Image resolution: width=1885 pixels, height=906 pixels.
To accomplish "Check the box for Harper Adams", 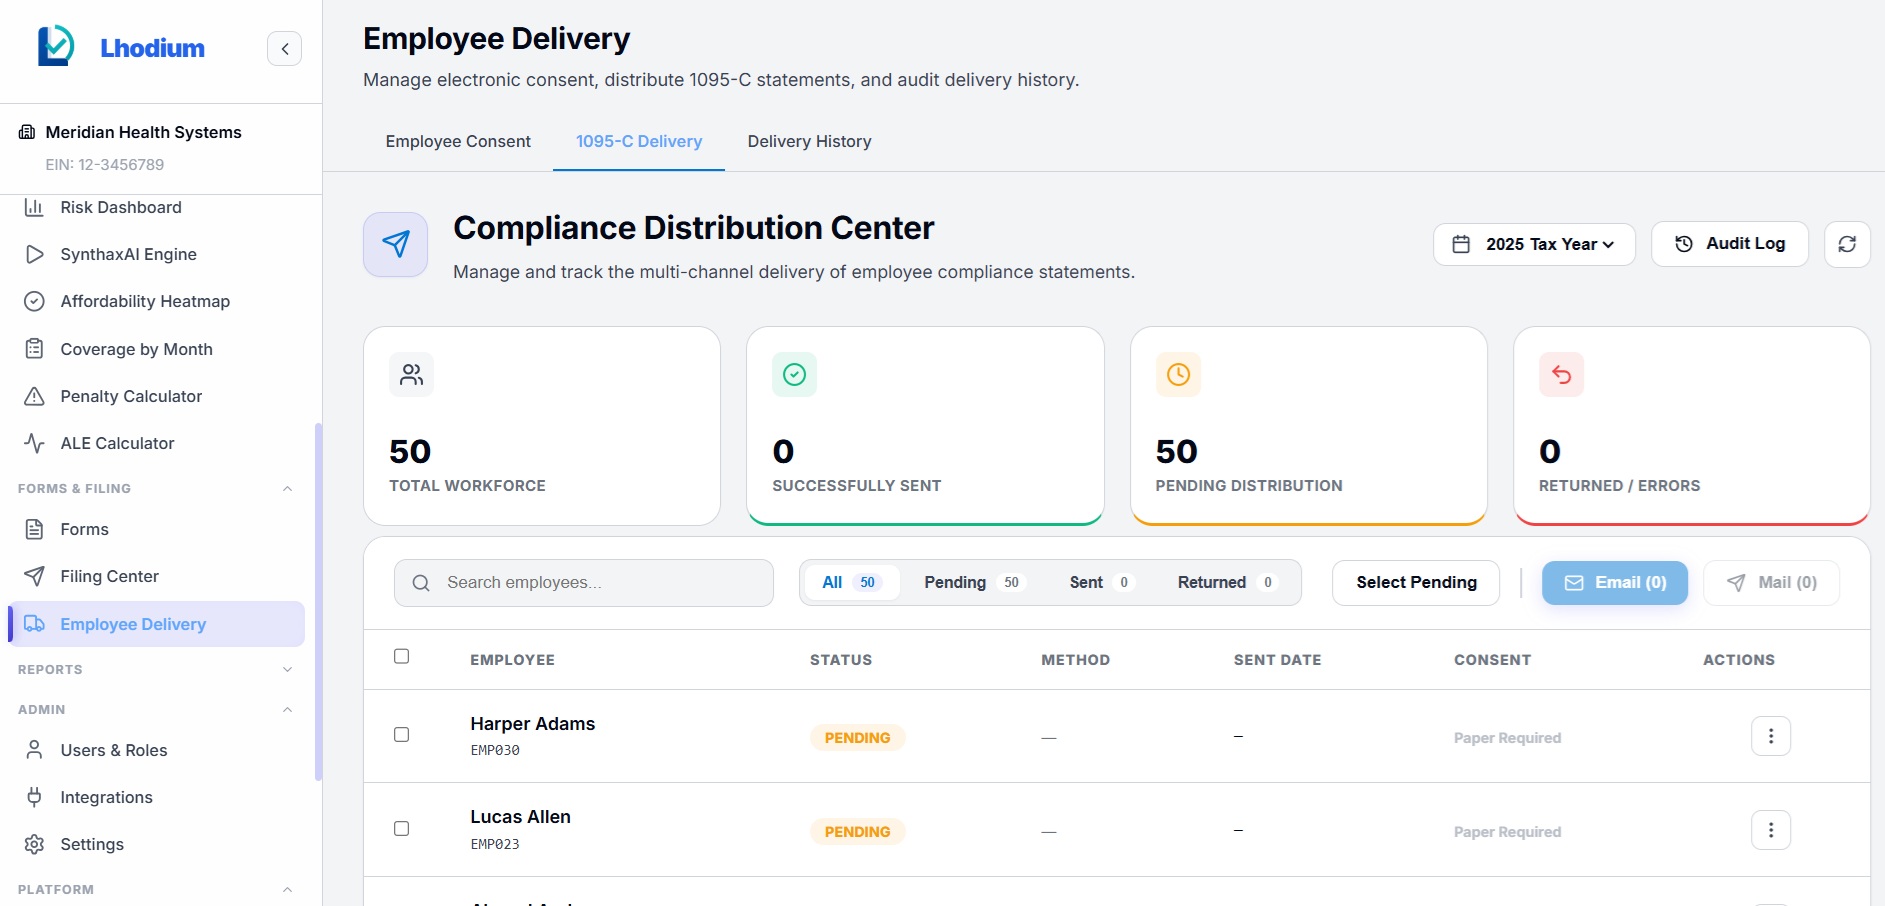I will pyautogui.click(x=402, y=735).
